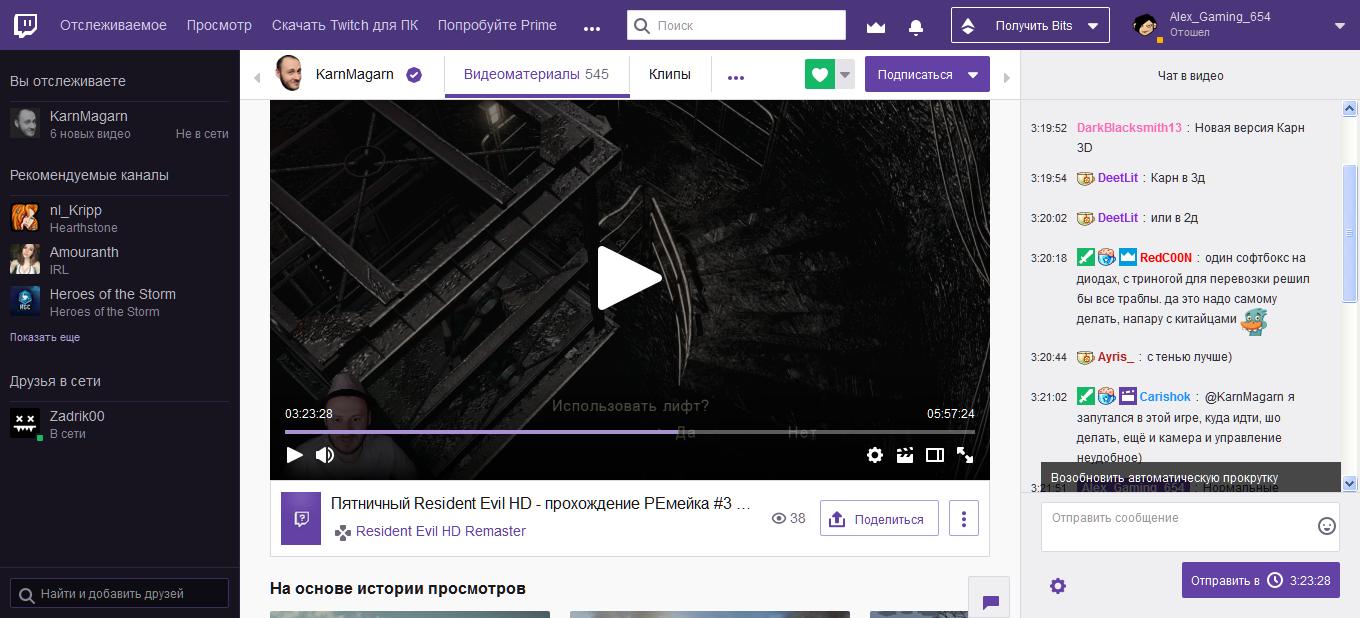Open more navigation options (three dots)

pos(592,29)
